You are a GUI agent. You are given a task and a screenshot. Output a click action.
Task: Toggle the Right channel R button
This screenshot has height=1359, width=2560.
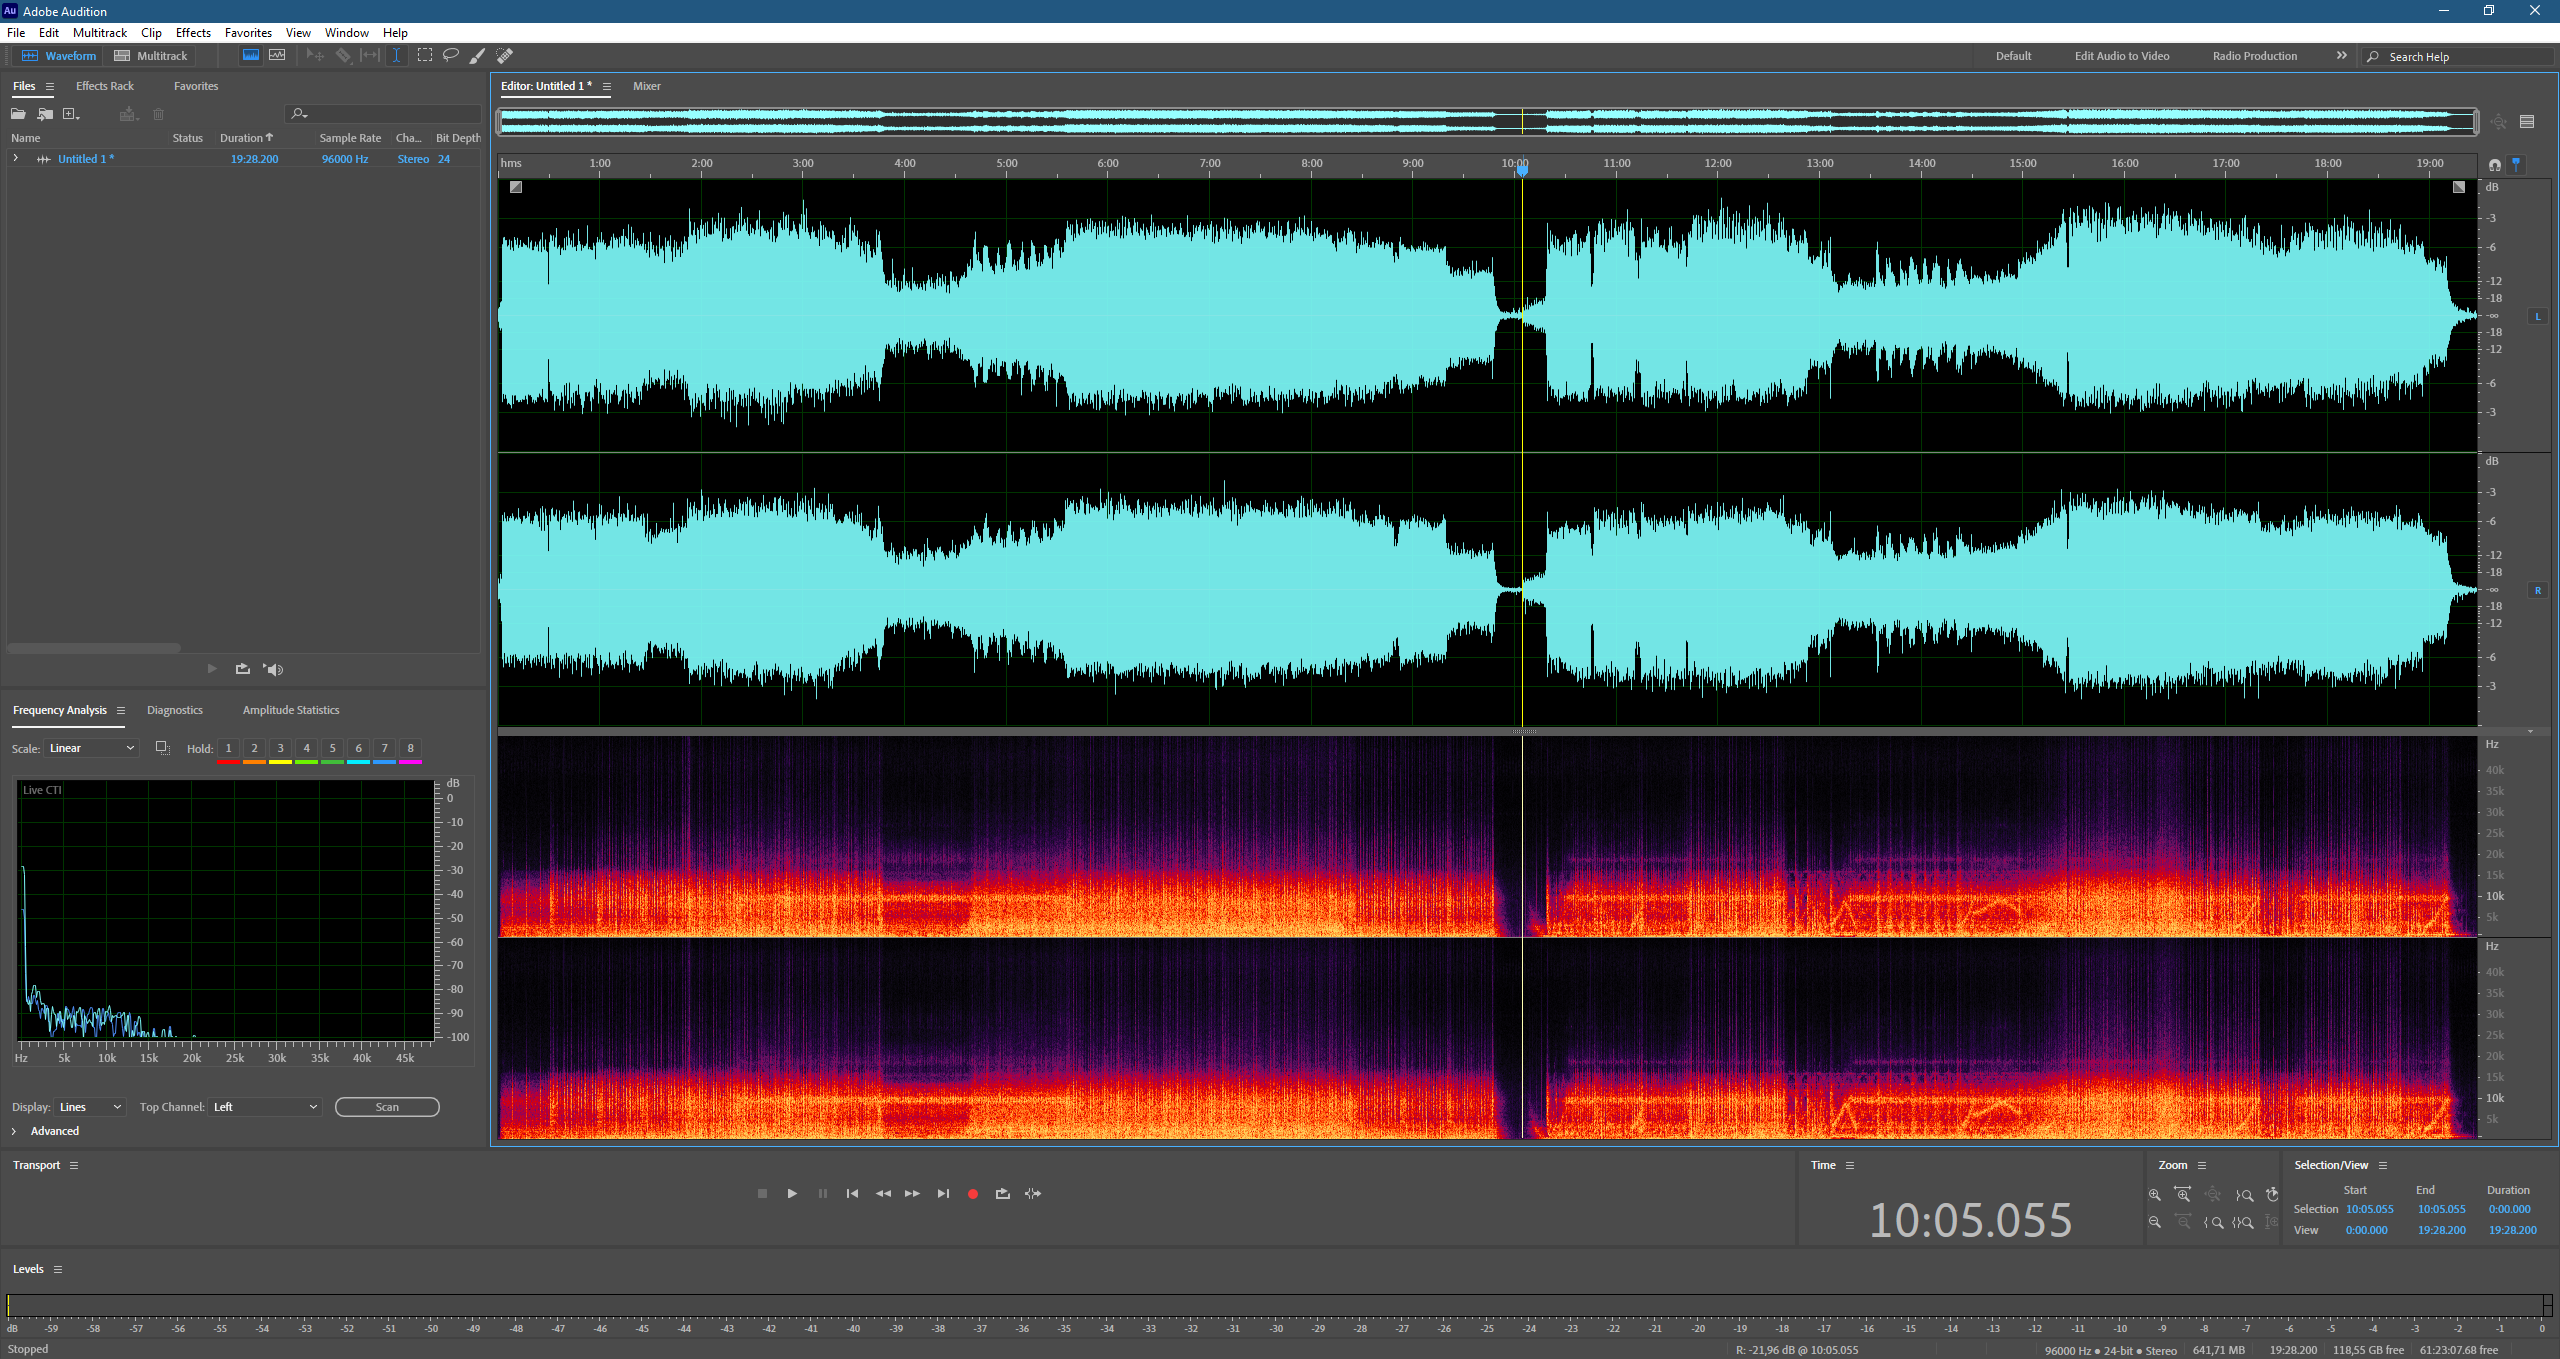(2538, 590)
